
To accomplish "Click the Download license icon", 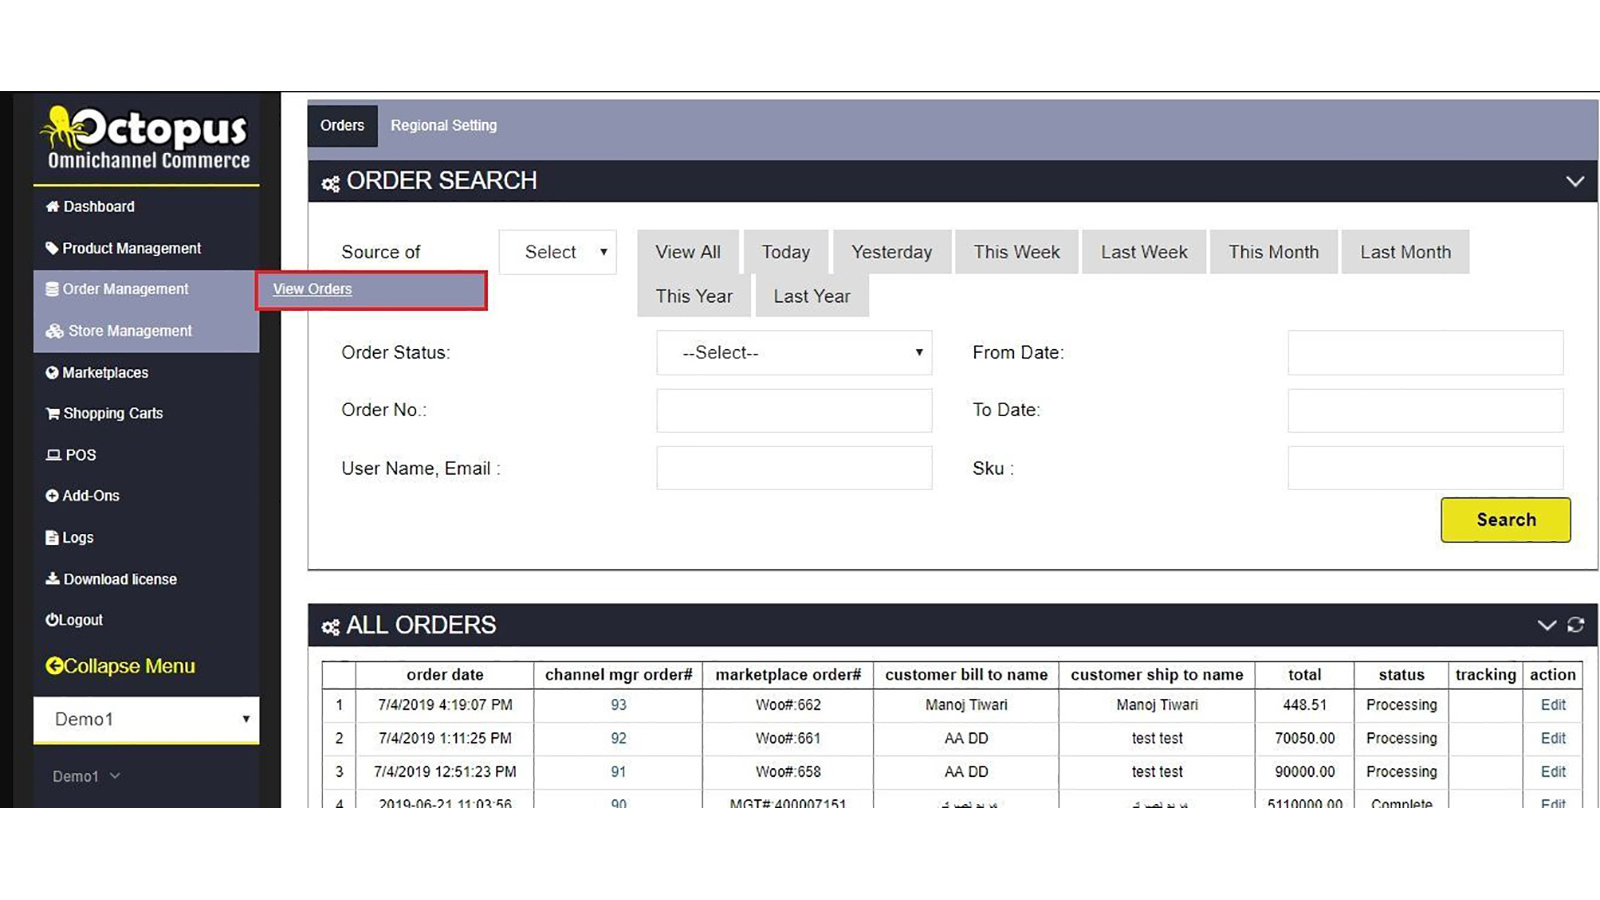I will [52, 579].
